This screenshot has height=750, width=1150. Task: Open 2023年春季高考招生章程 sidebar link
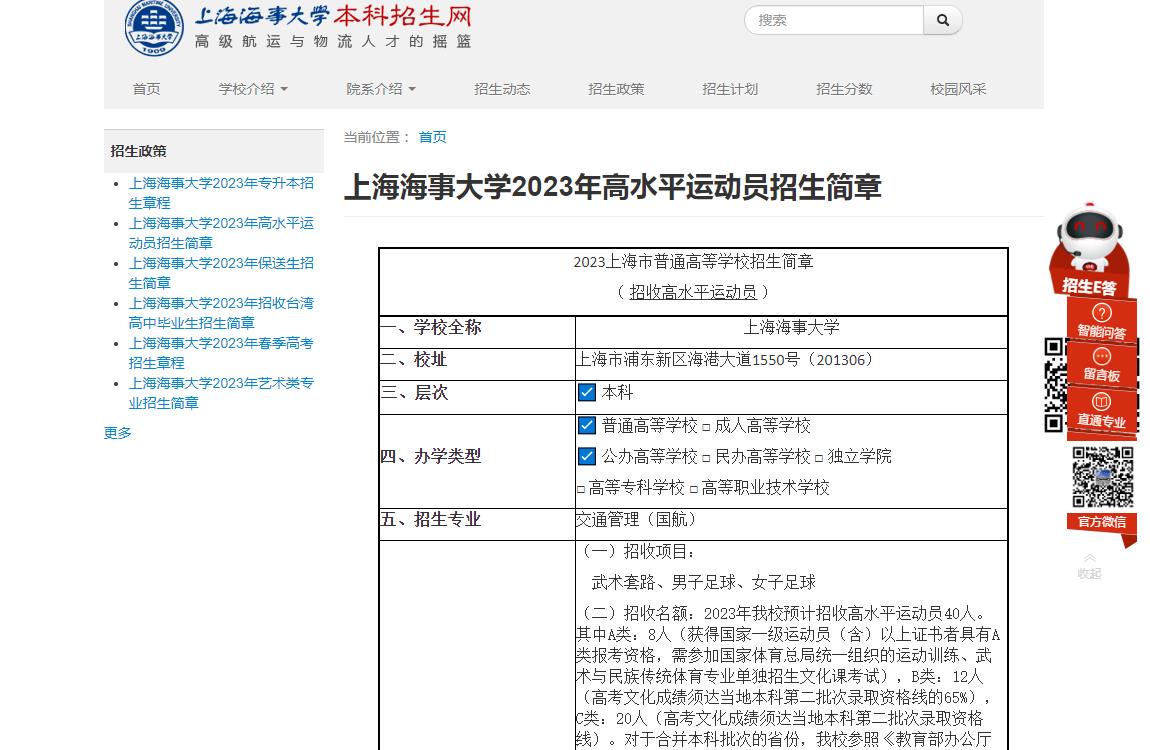pos(221,353)
